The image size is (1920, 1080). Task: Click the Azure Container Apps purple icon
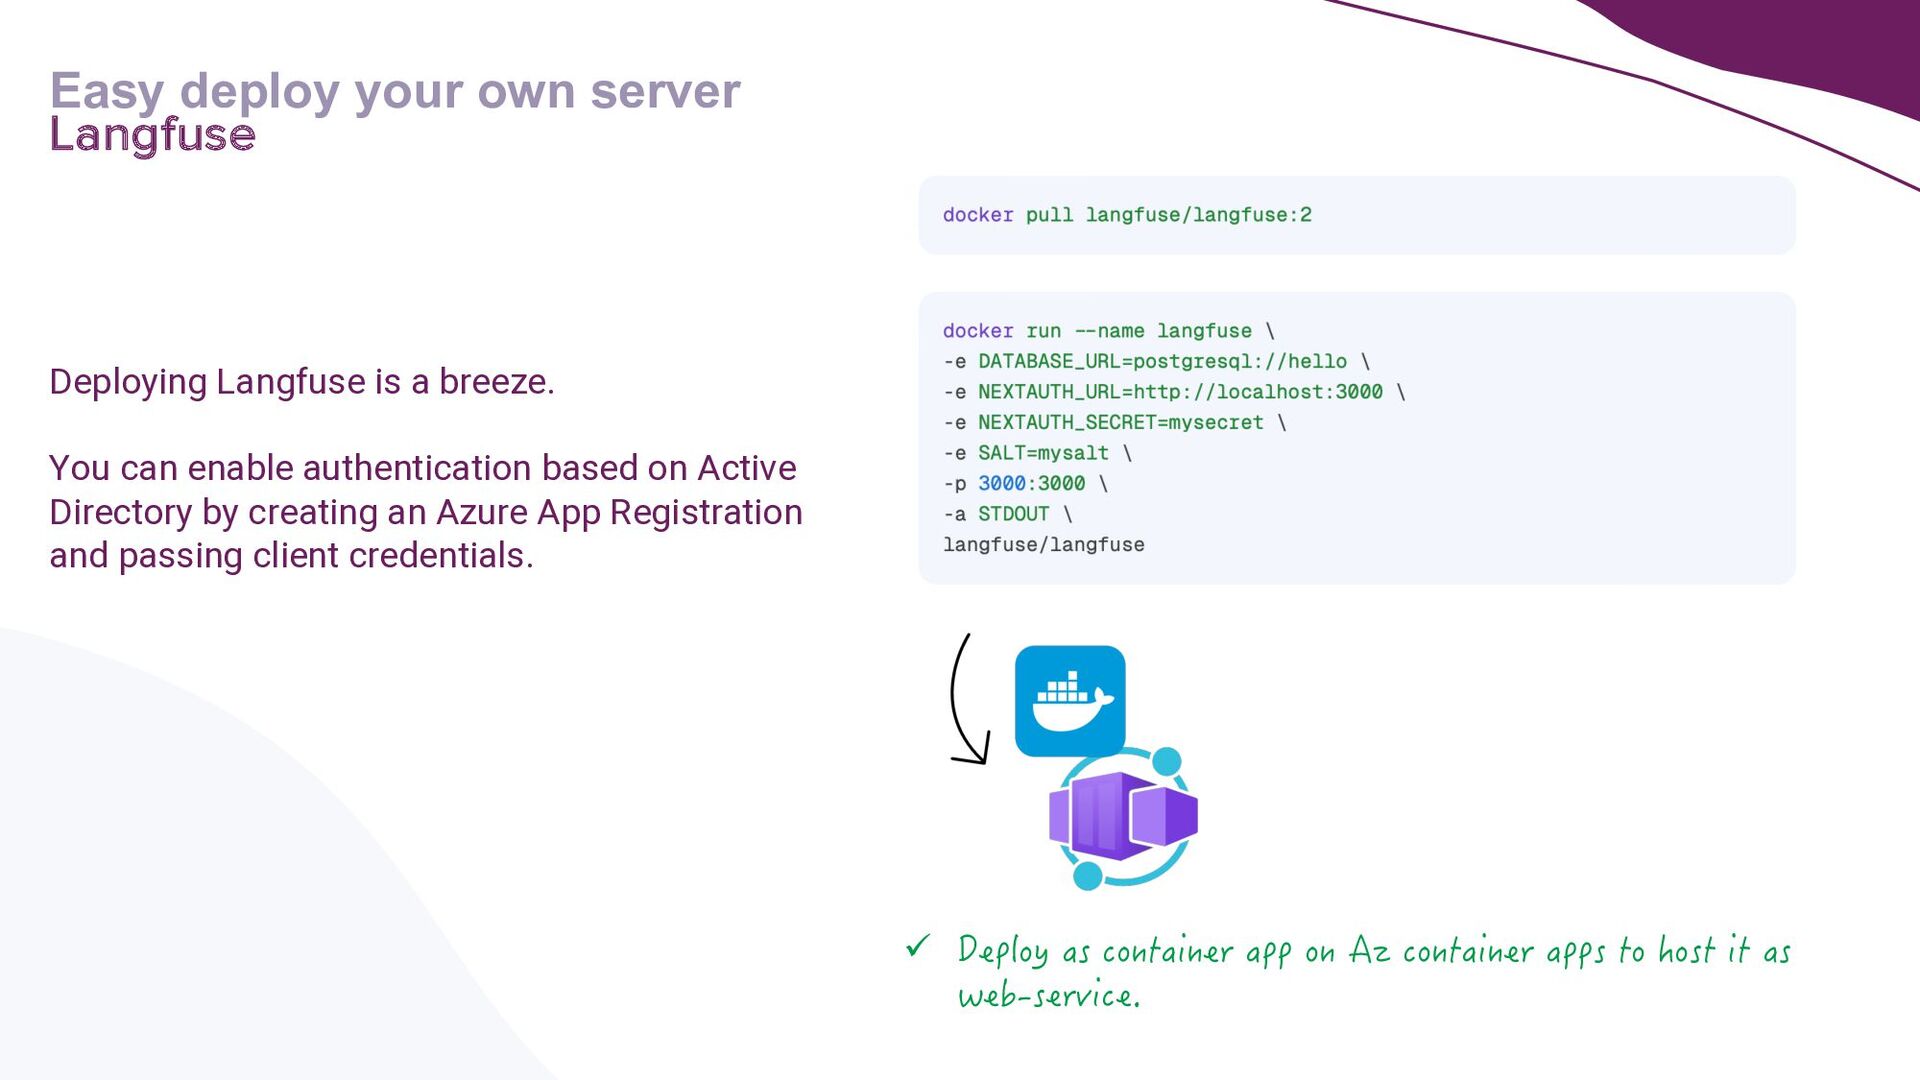(x=1123, y=818)
